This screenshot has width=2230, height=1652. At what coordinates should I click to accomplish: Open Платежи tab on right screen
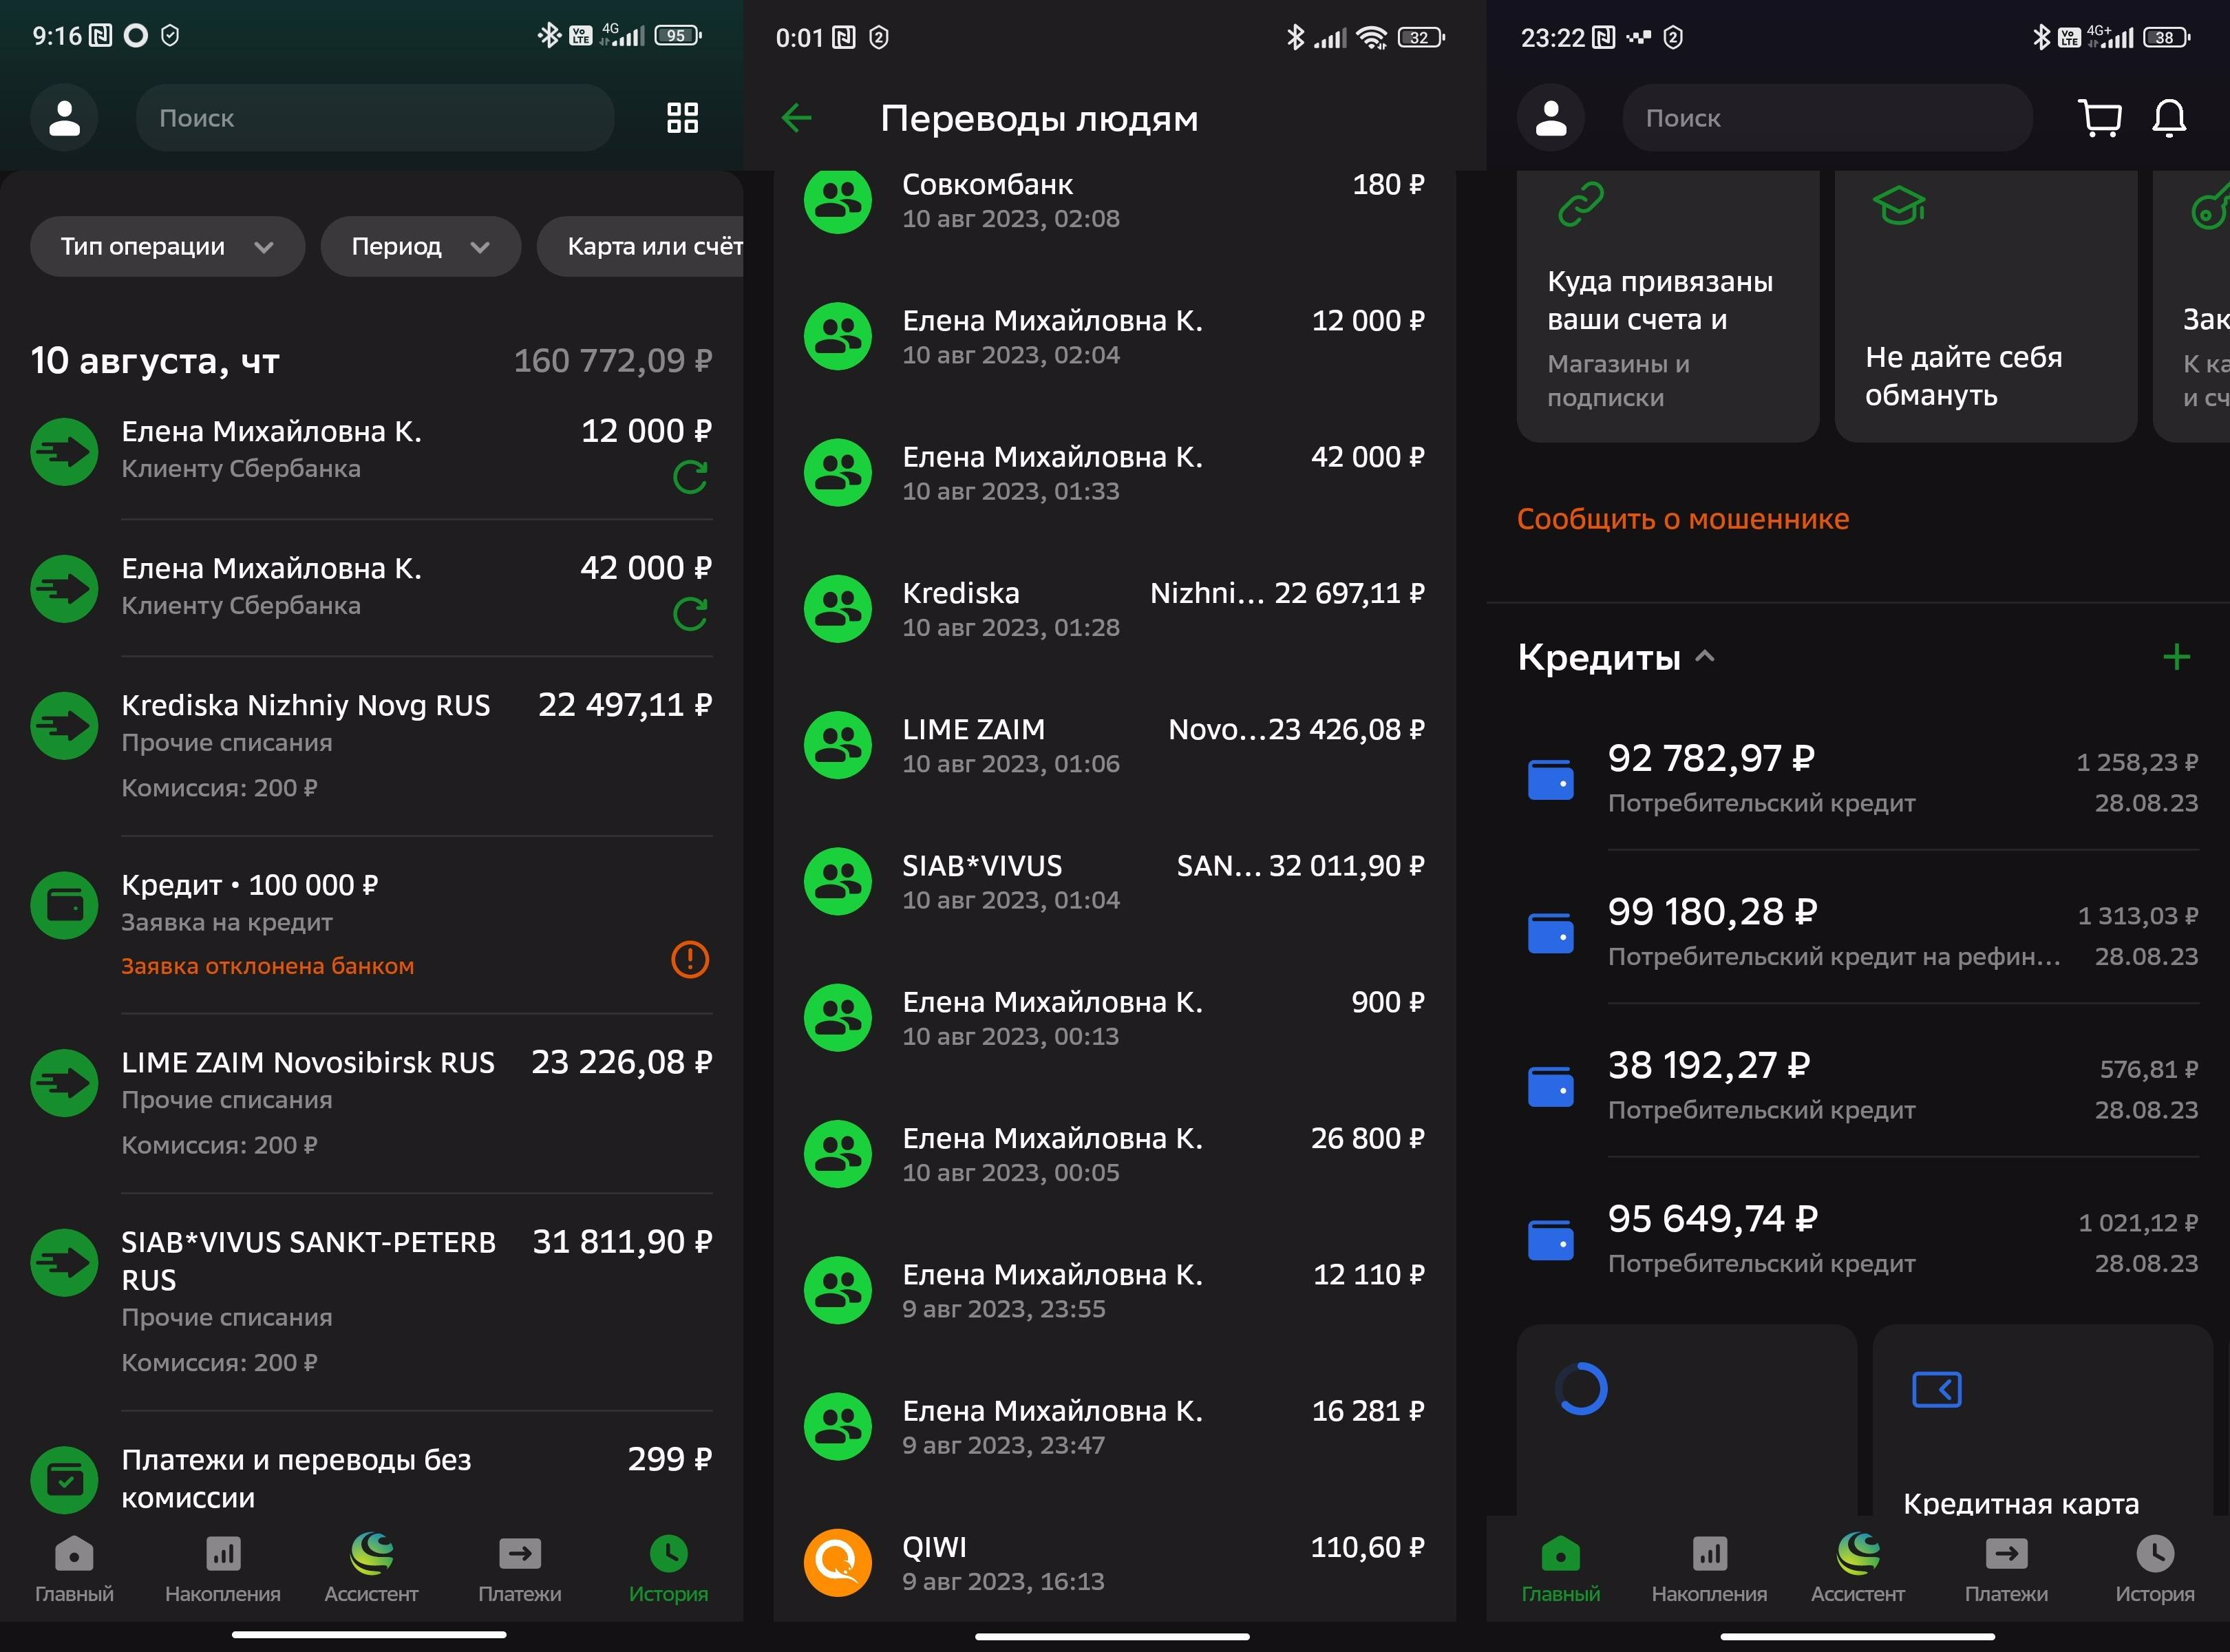point(2006,1570)
